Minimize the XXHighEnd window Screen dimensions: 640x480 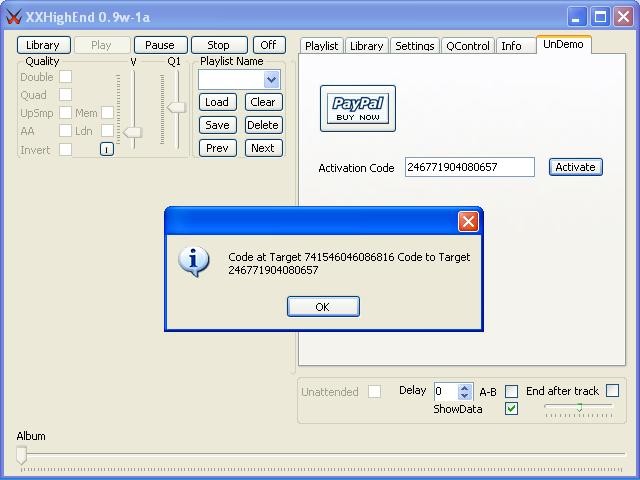coord(577,17)
